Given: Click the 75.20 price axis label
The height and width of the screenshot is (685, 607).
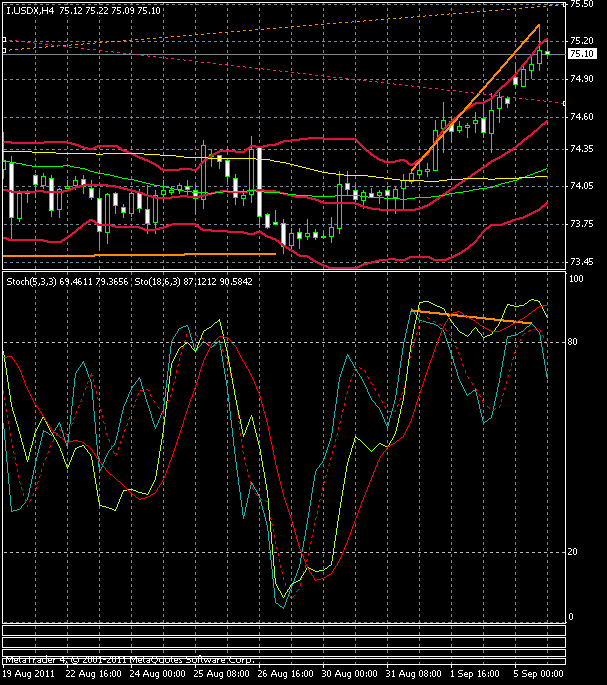Looking at the screenshot, I should coord(582,41).
